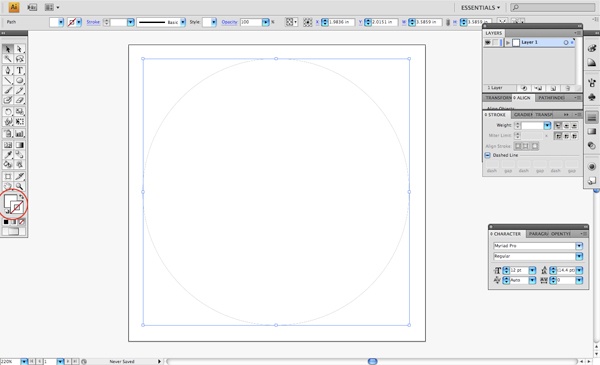Pick the Mesh tool
600x365 pixels.
click(x=8, y=145)
